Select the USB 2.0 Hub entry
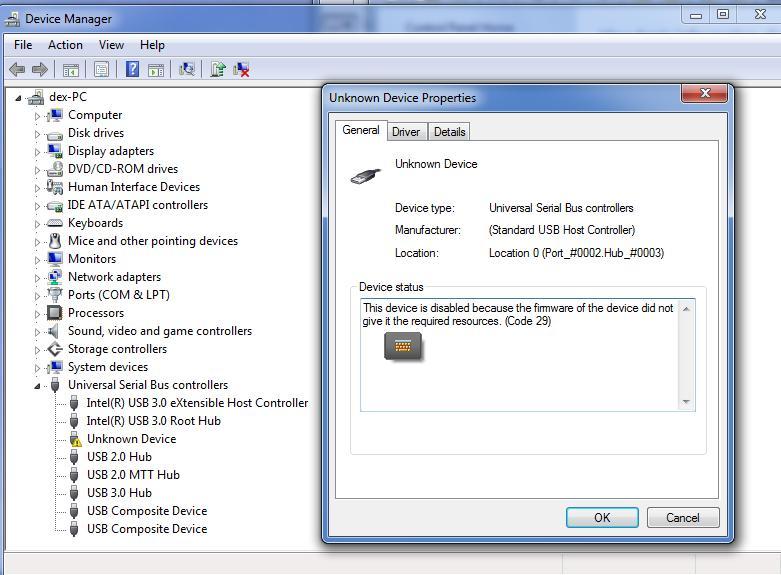The width and height of the screenshot is (781, 575). pyautogui.click(x=120, y=457)
